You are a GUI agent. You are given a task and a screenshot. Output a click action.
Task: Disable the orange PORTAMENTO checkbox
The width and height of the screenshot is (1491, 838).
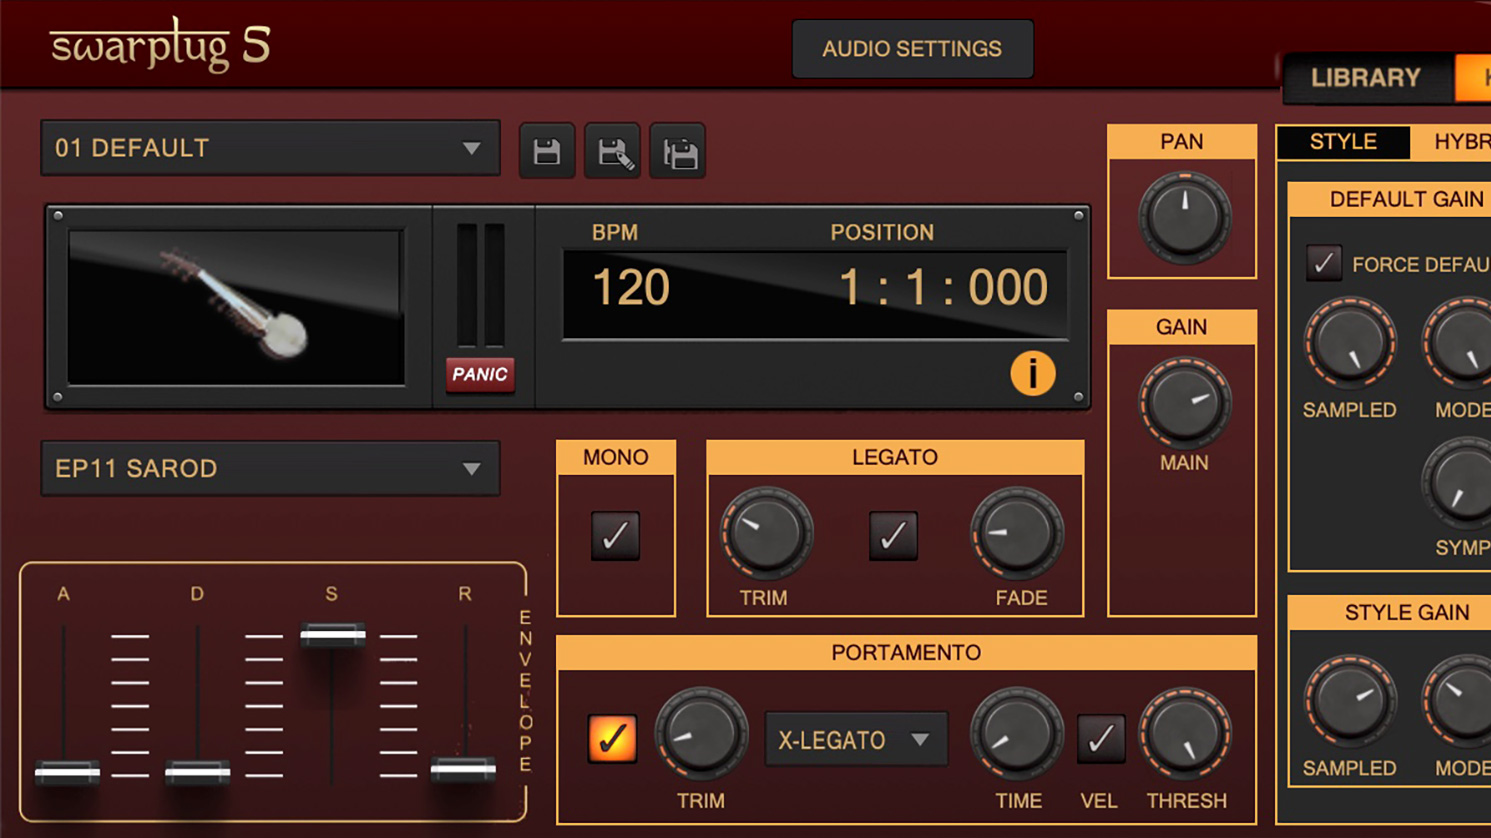[x=612, y=739]
